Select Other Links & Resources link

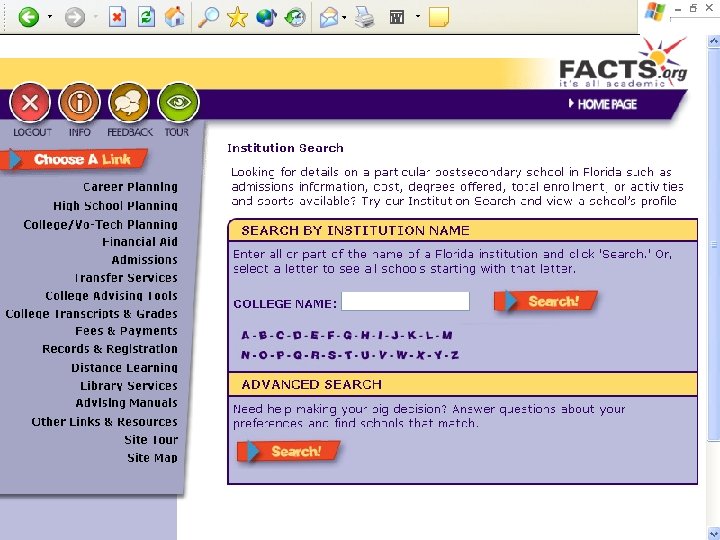click(x=104, y=422)
